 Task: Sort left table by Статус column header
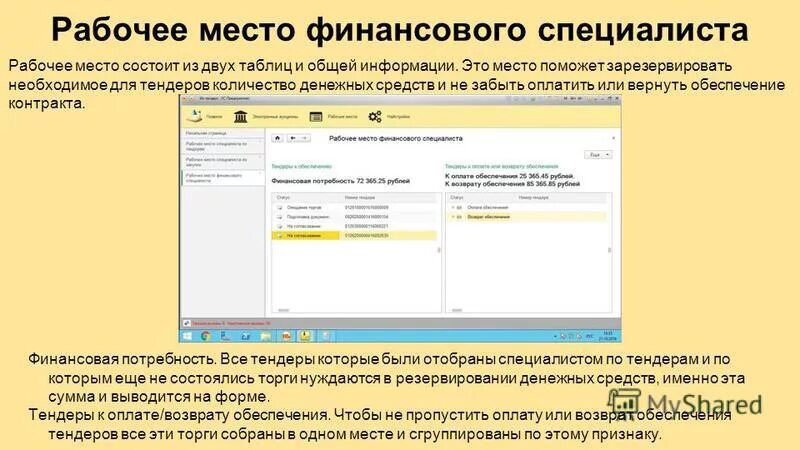tap(284, 197)
